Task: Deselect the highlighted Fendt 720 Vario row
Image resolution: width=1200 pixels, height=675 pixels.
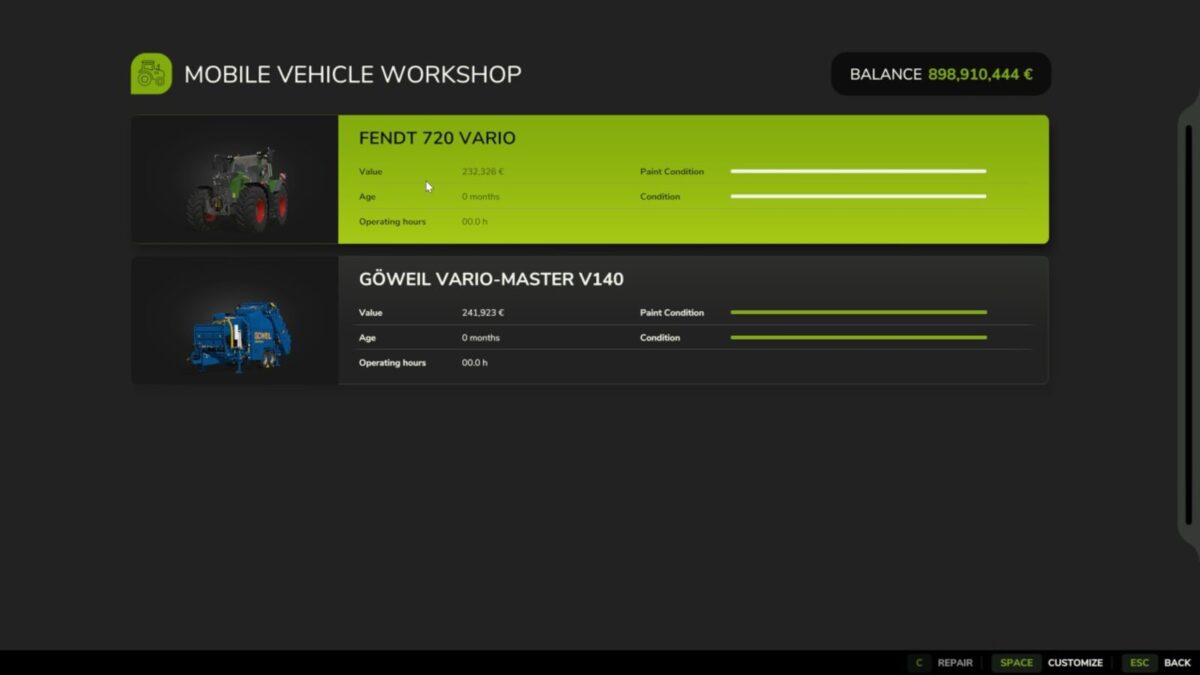Action: pyautogui.click(x=690, y=180)
